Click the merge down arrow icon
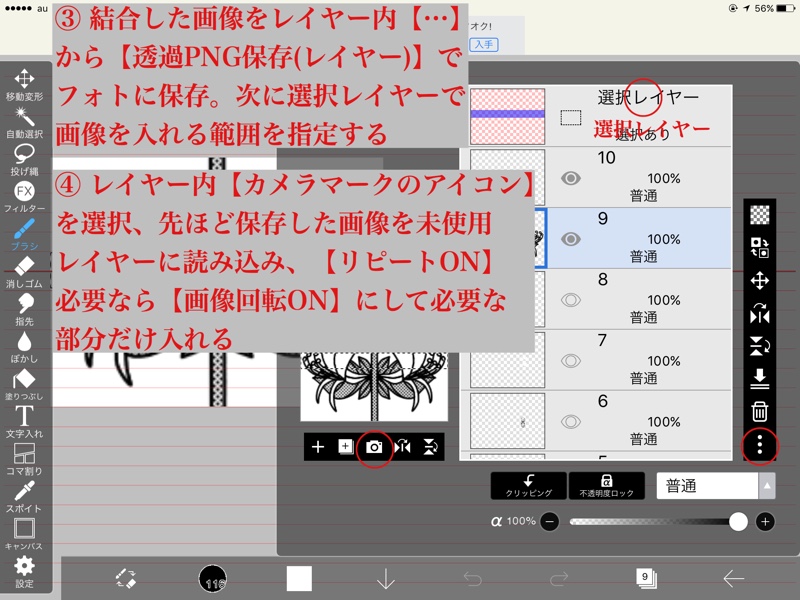Viewport: 800px width, 600px height. (760, 379)
